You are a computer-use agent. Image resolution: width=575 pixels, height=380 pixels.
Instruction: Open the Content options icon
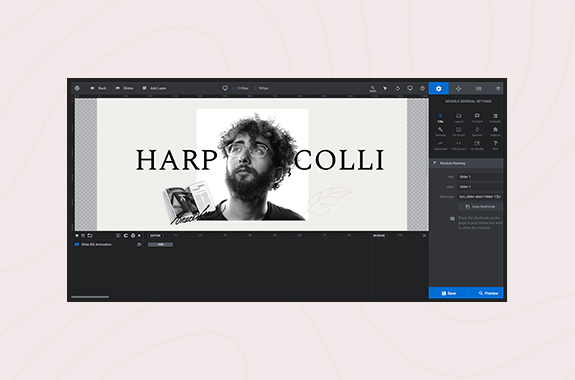tap(477, 118)
